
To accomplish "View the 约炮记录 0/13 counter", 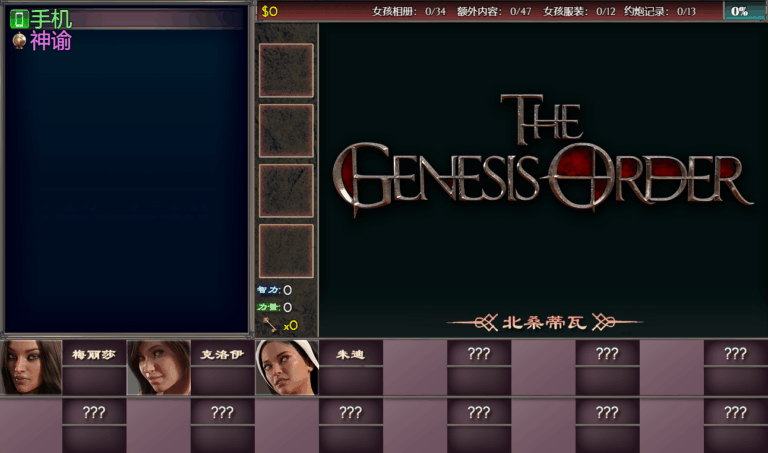I will 659,11.
